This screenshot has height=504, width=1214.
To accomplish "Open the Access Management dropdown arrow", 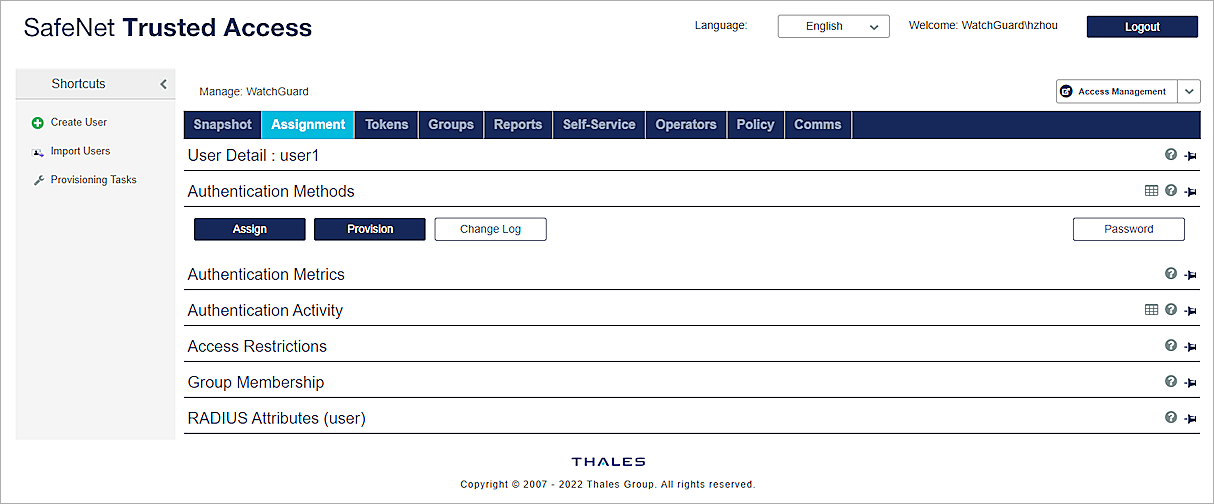I will click(1188, 91).
